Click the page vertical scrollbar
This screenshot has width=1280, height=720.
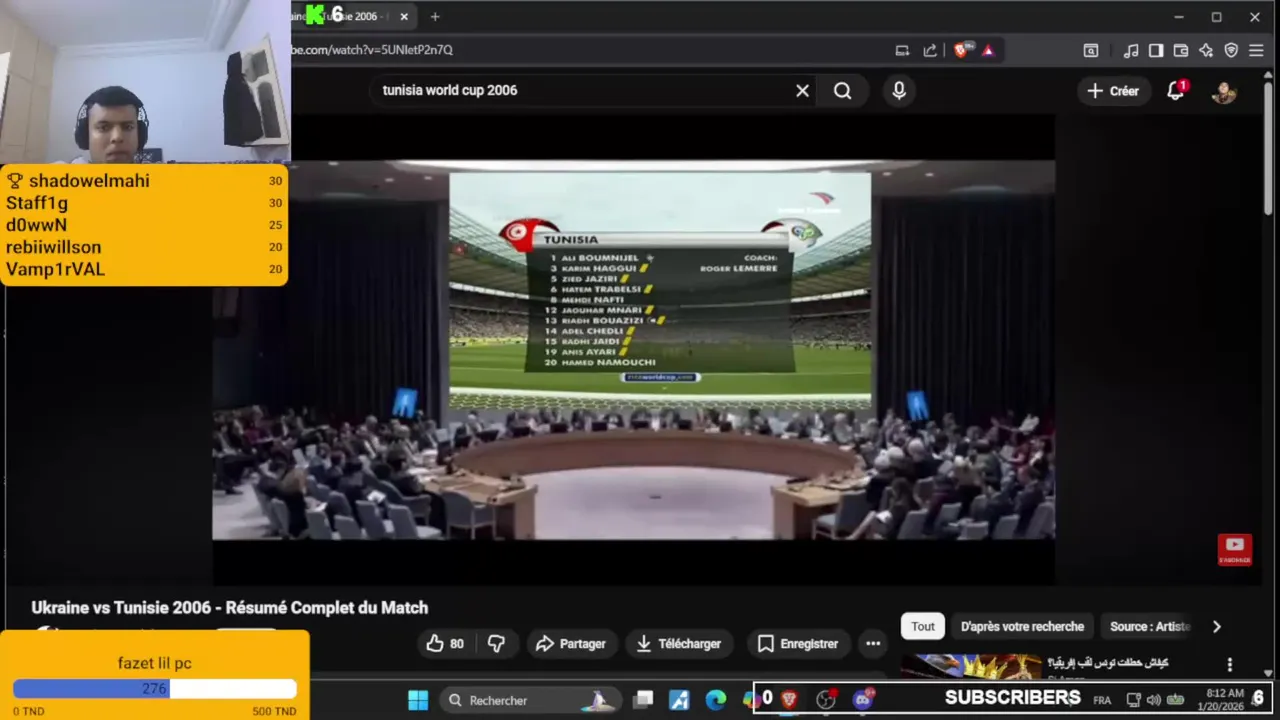[x=1268, y=150]
